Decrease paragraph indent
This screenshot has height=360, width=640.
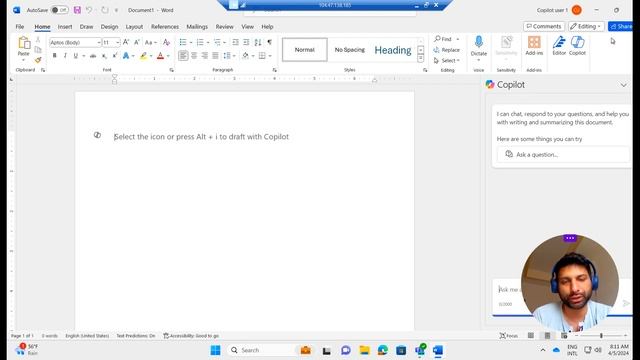tap(236, 42)
